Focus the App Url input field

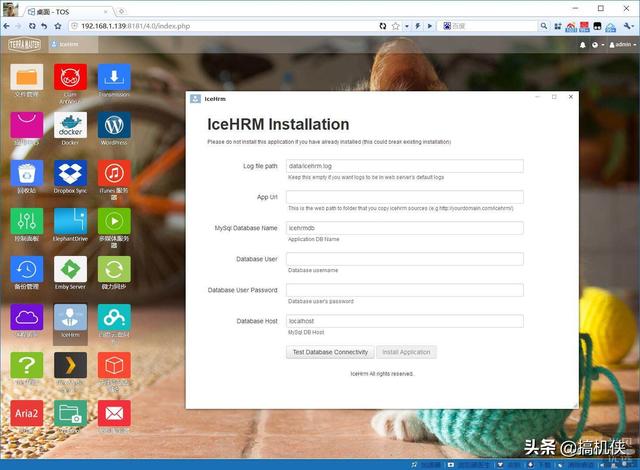tap(404, 197)
